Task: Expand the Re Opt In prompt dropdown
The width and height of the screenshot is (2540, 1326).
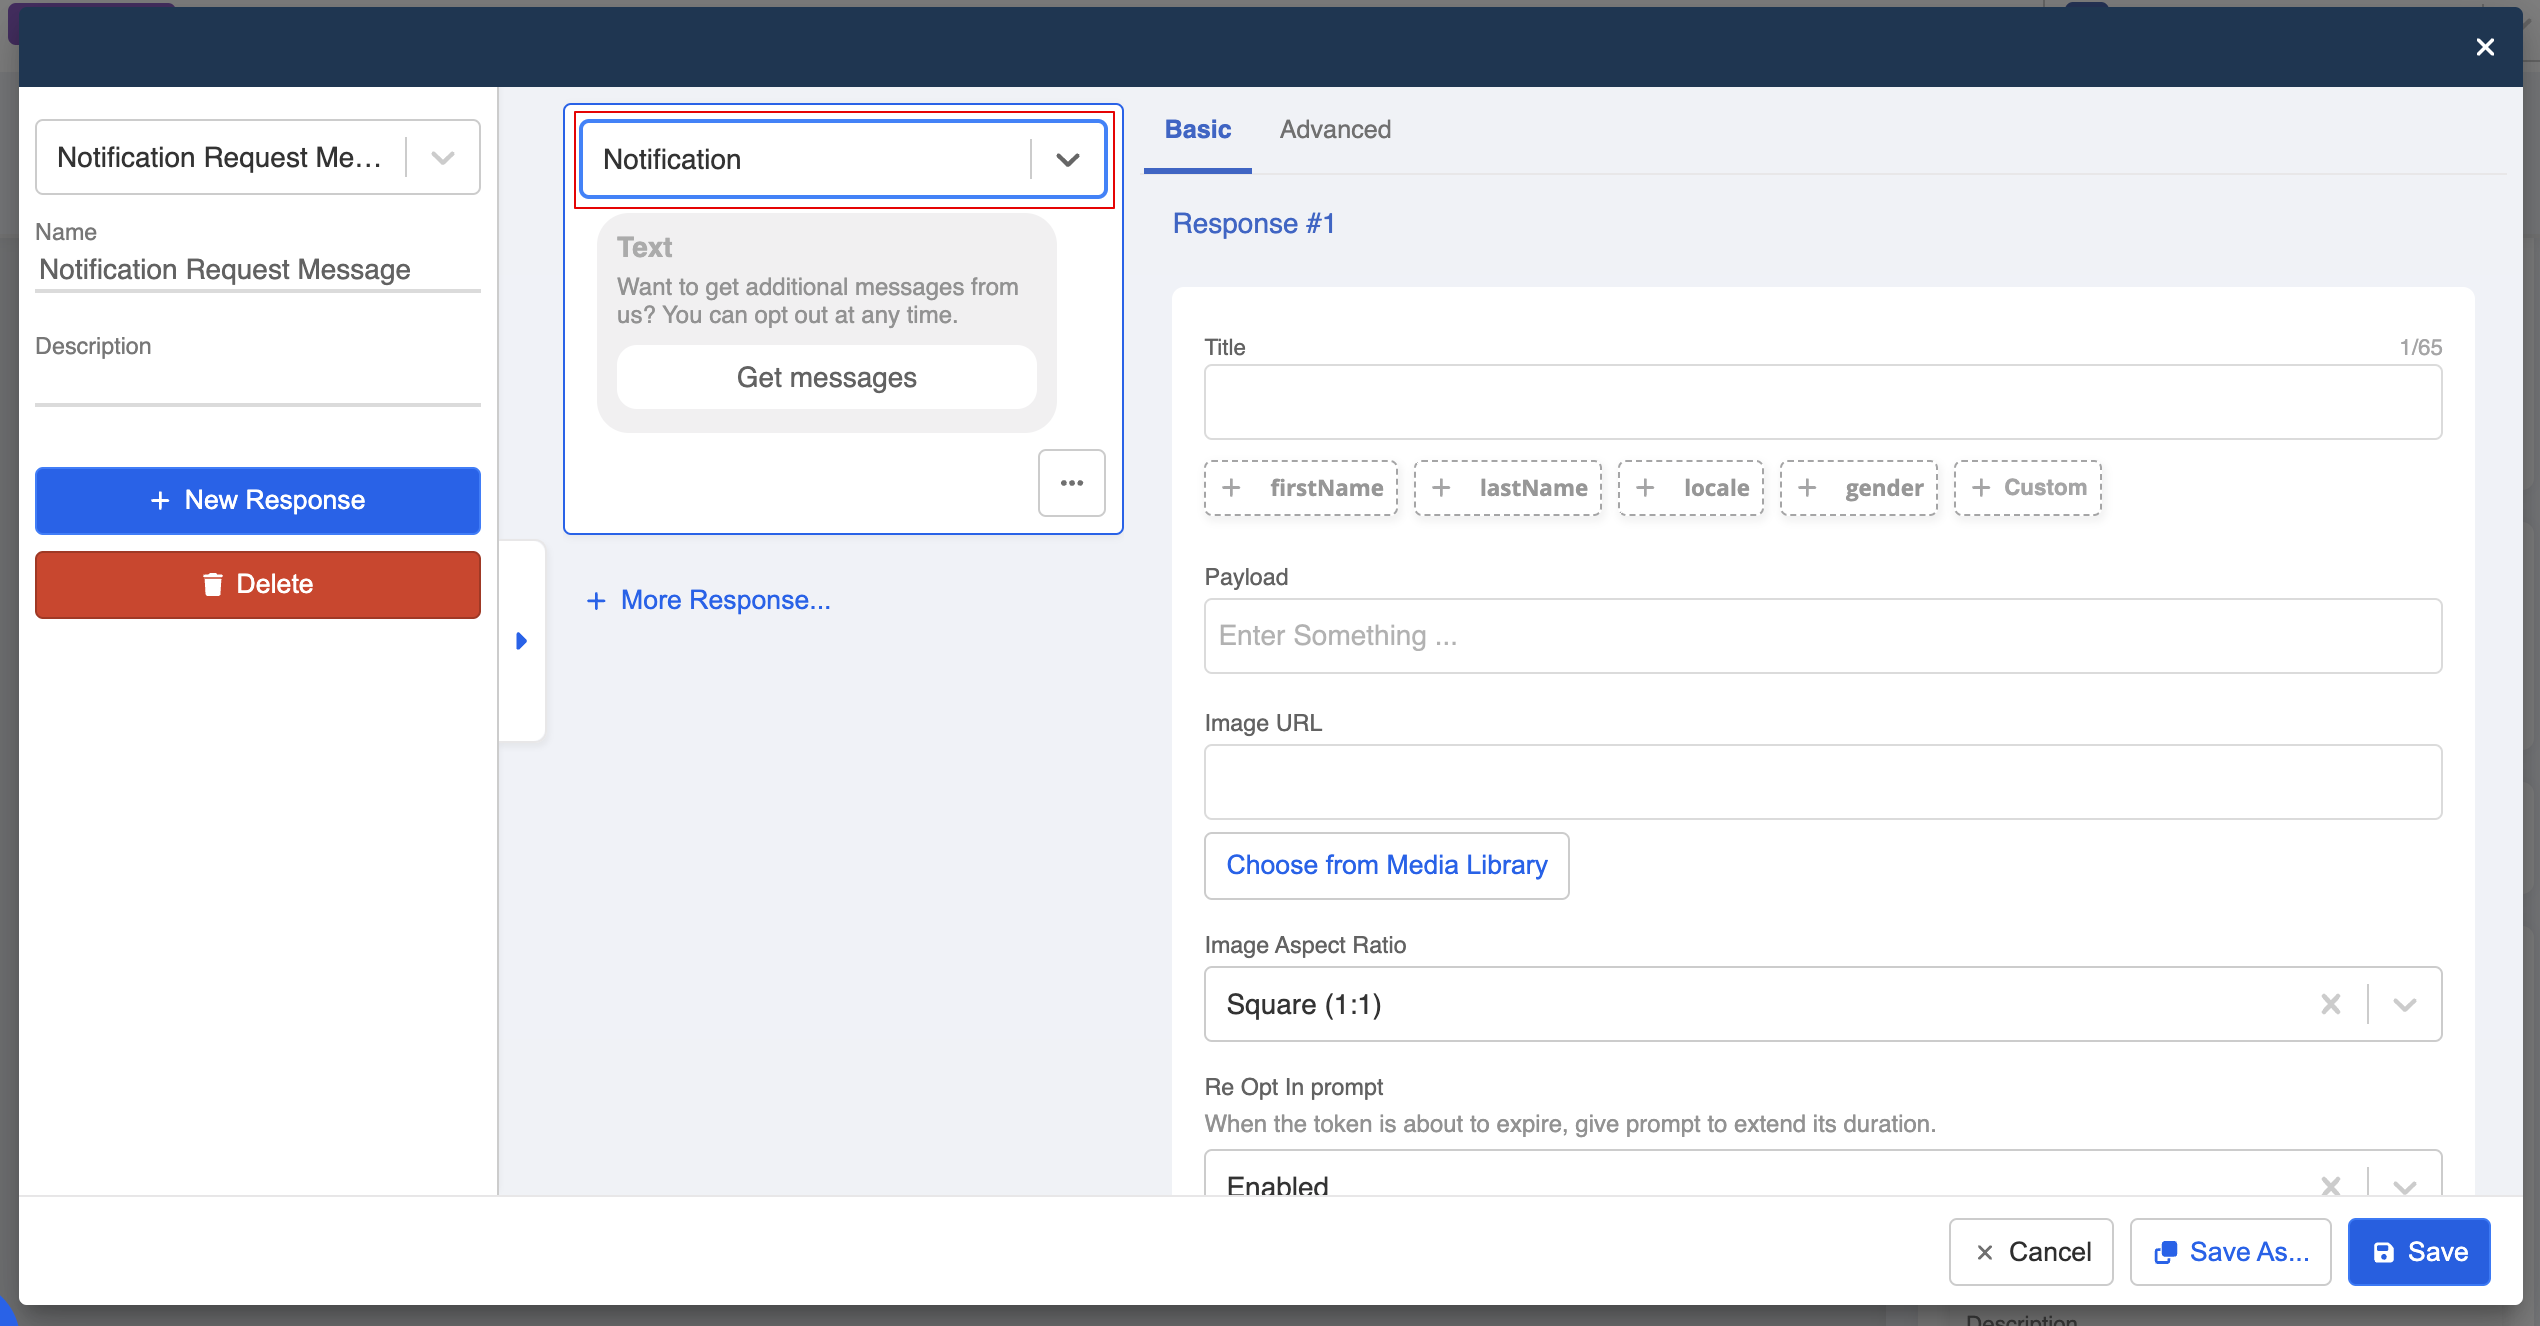Action: click(2405, 1185)
